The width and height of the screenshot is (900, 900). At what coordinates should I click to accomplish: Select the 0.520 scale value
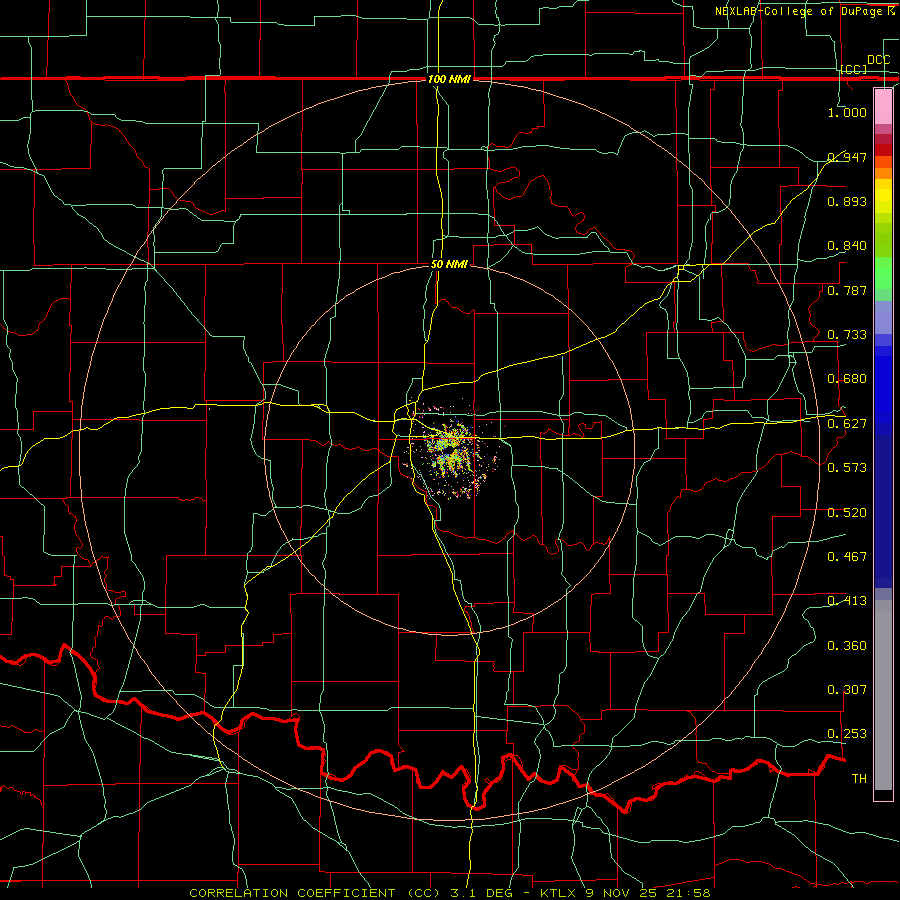click(x=847, y=513)
